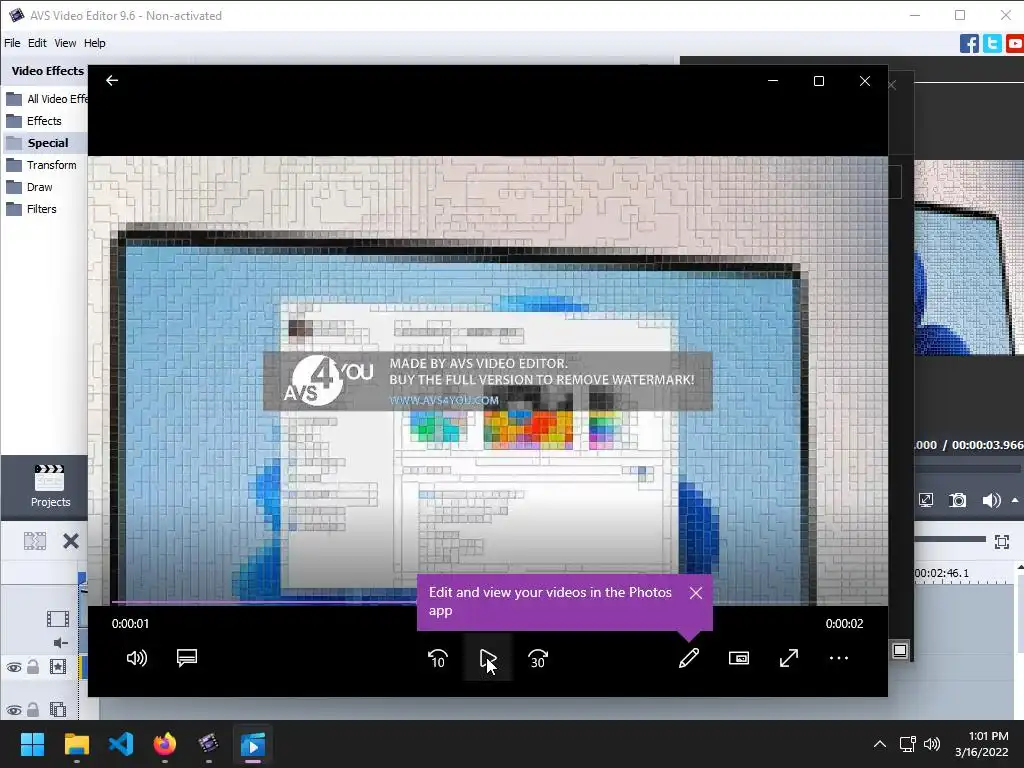Mute the video player volume icon

(136, 658)
